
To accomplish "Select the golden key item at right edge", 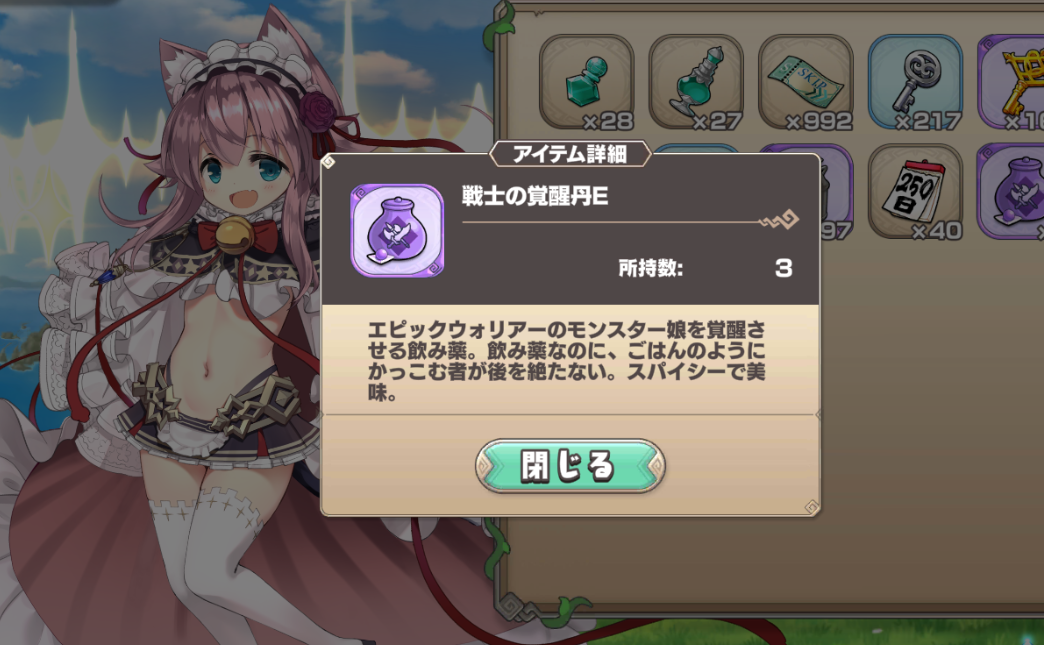I will coord(1012,82).
